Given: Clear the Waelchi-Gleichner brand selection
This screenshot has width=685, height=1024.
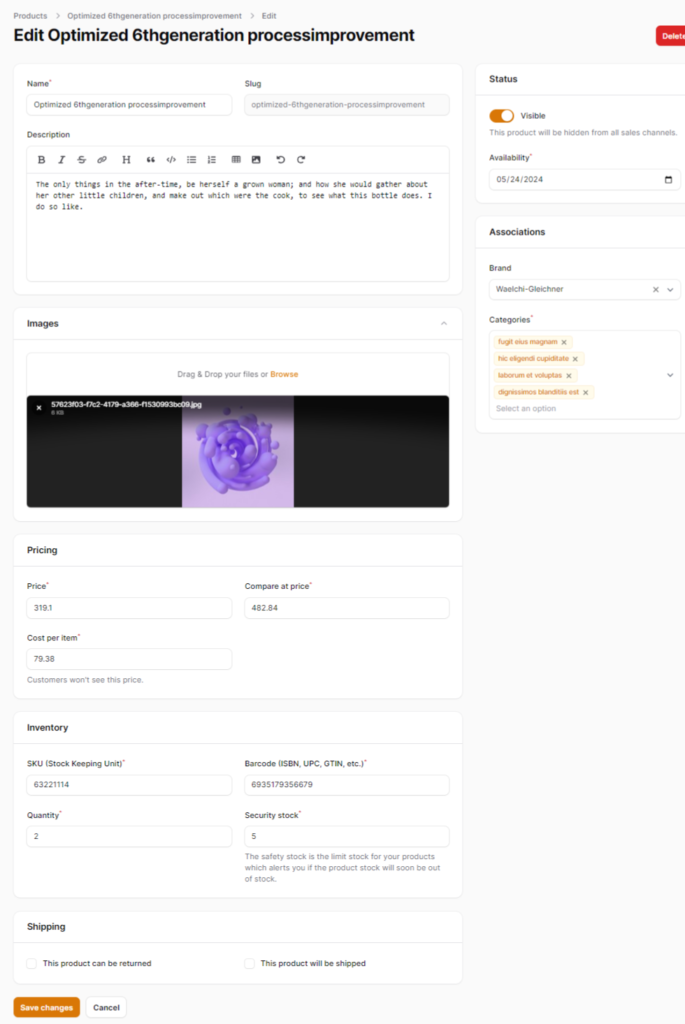Looking at the screenshot, I should coord(656,289).
